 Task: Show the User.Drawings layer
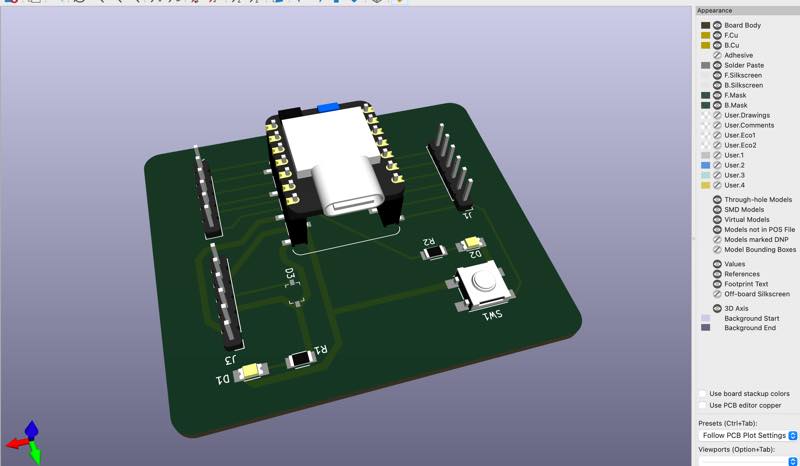pos(717,115)
